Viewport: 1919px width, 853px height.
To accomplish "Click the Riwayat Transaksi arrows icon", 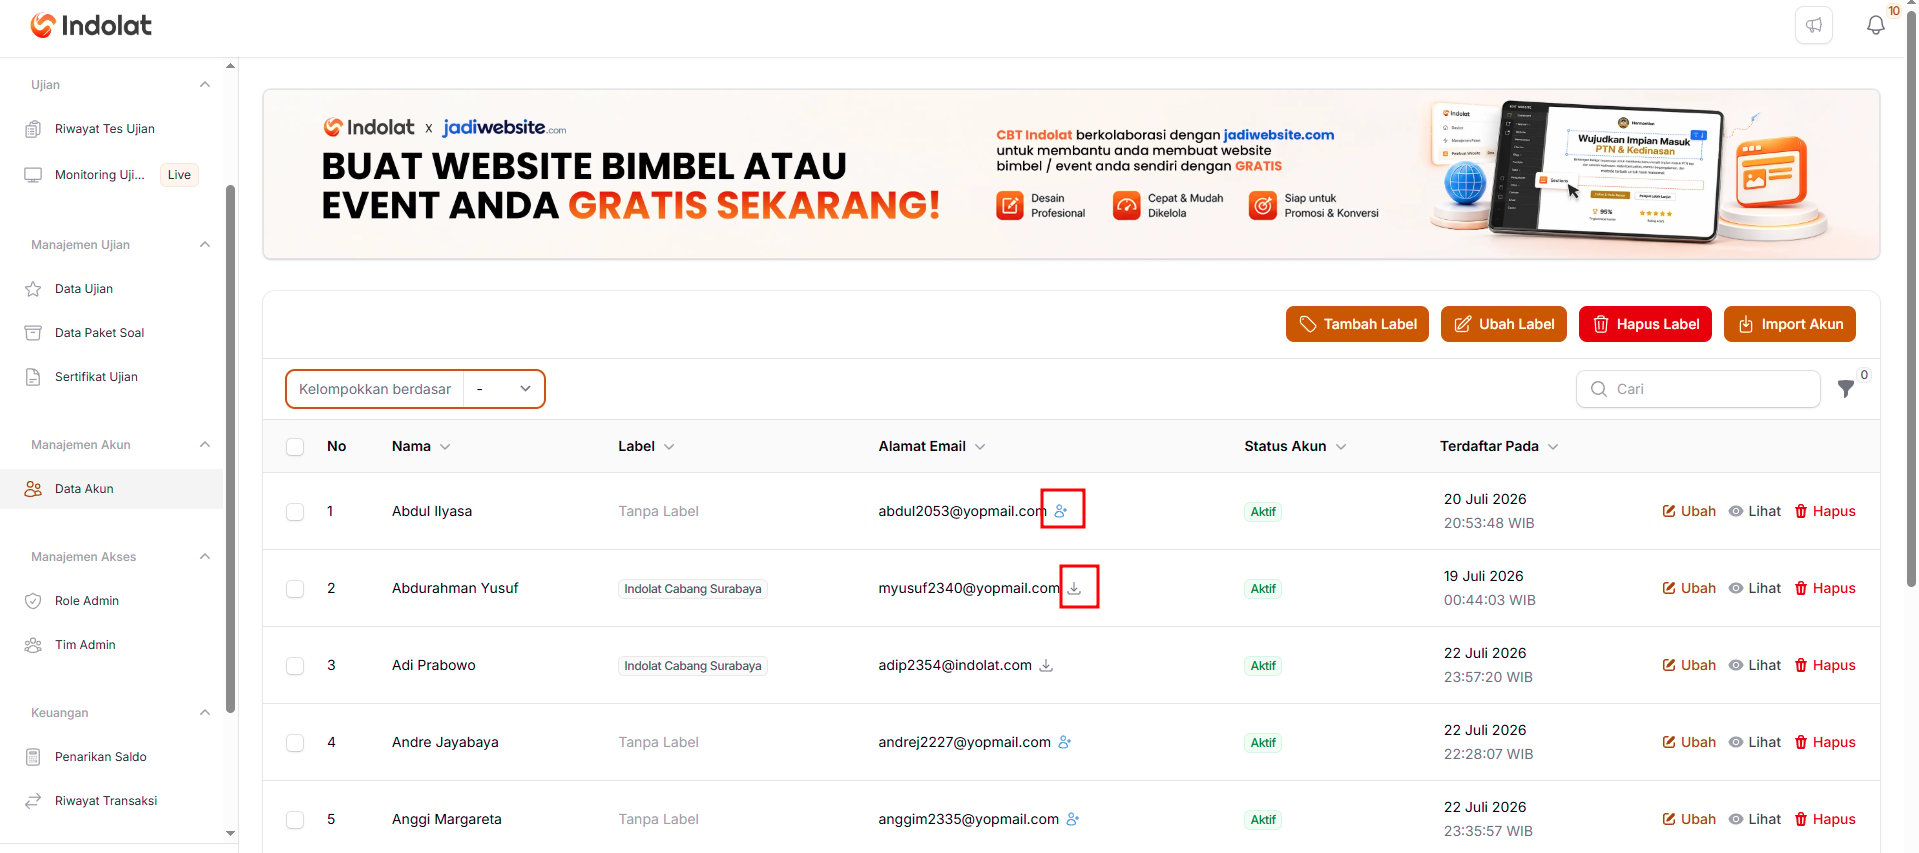I will [33, 801].
